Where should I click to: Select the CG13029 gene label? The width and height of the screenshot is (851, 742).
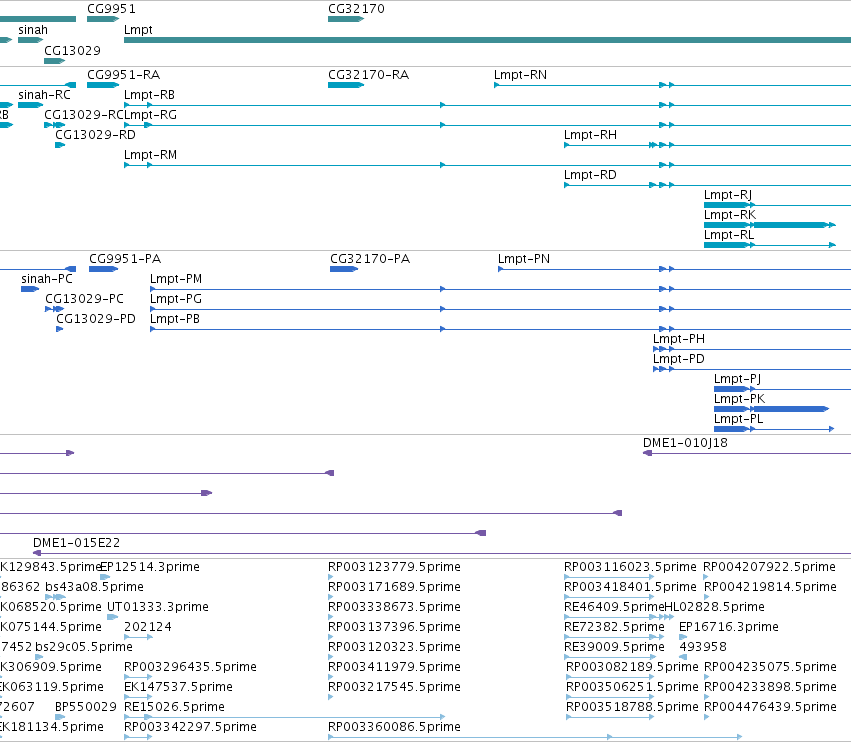[72, 50]
